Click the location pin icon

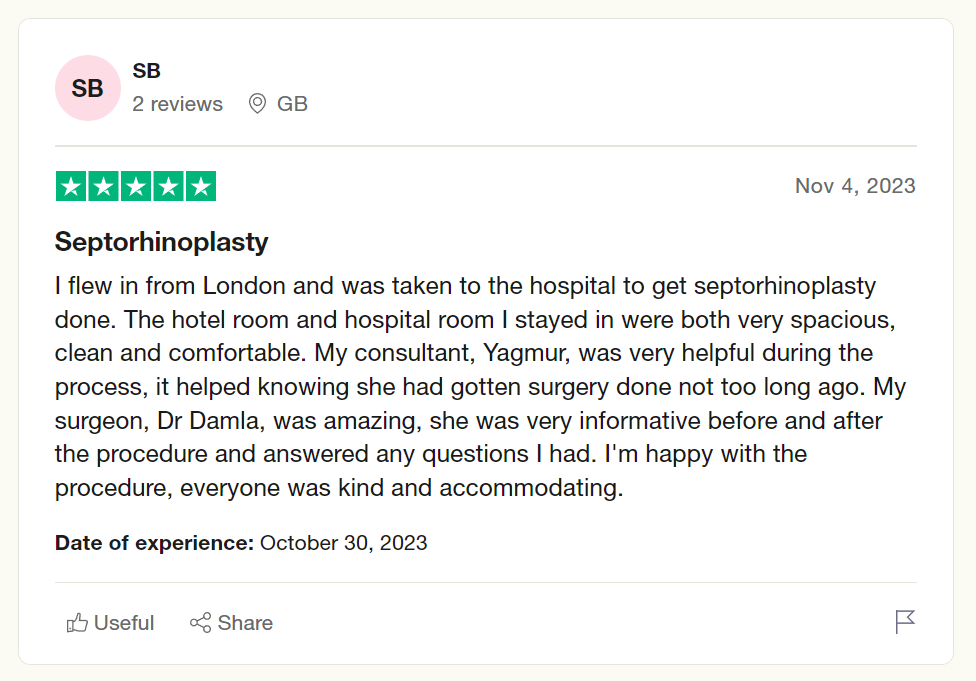pyautogui.click(x=257, y=104)
